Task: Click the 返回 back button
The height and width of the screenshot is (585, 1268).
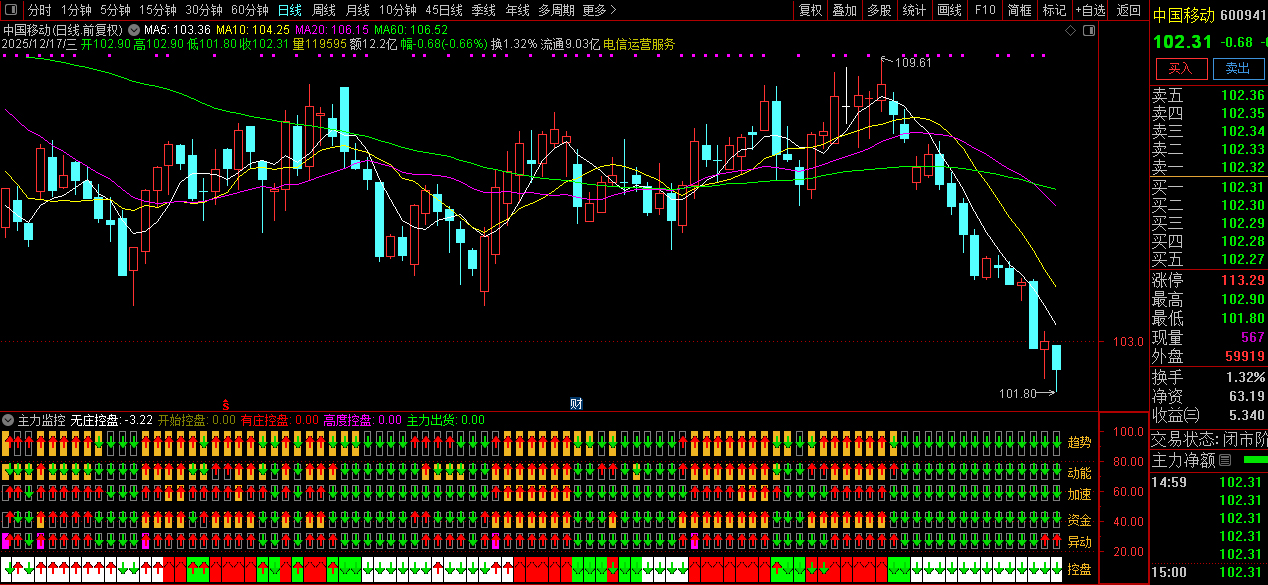Action: 1129,10
